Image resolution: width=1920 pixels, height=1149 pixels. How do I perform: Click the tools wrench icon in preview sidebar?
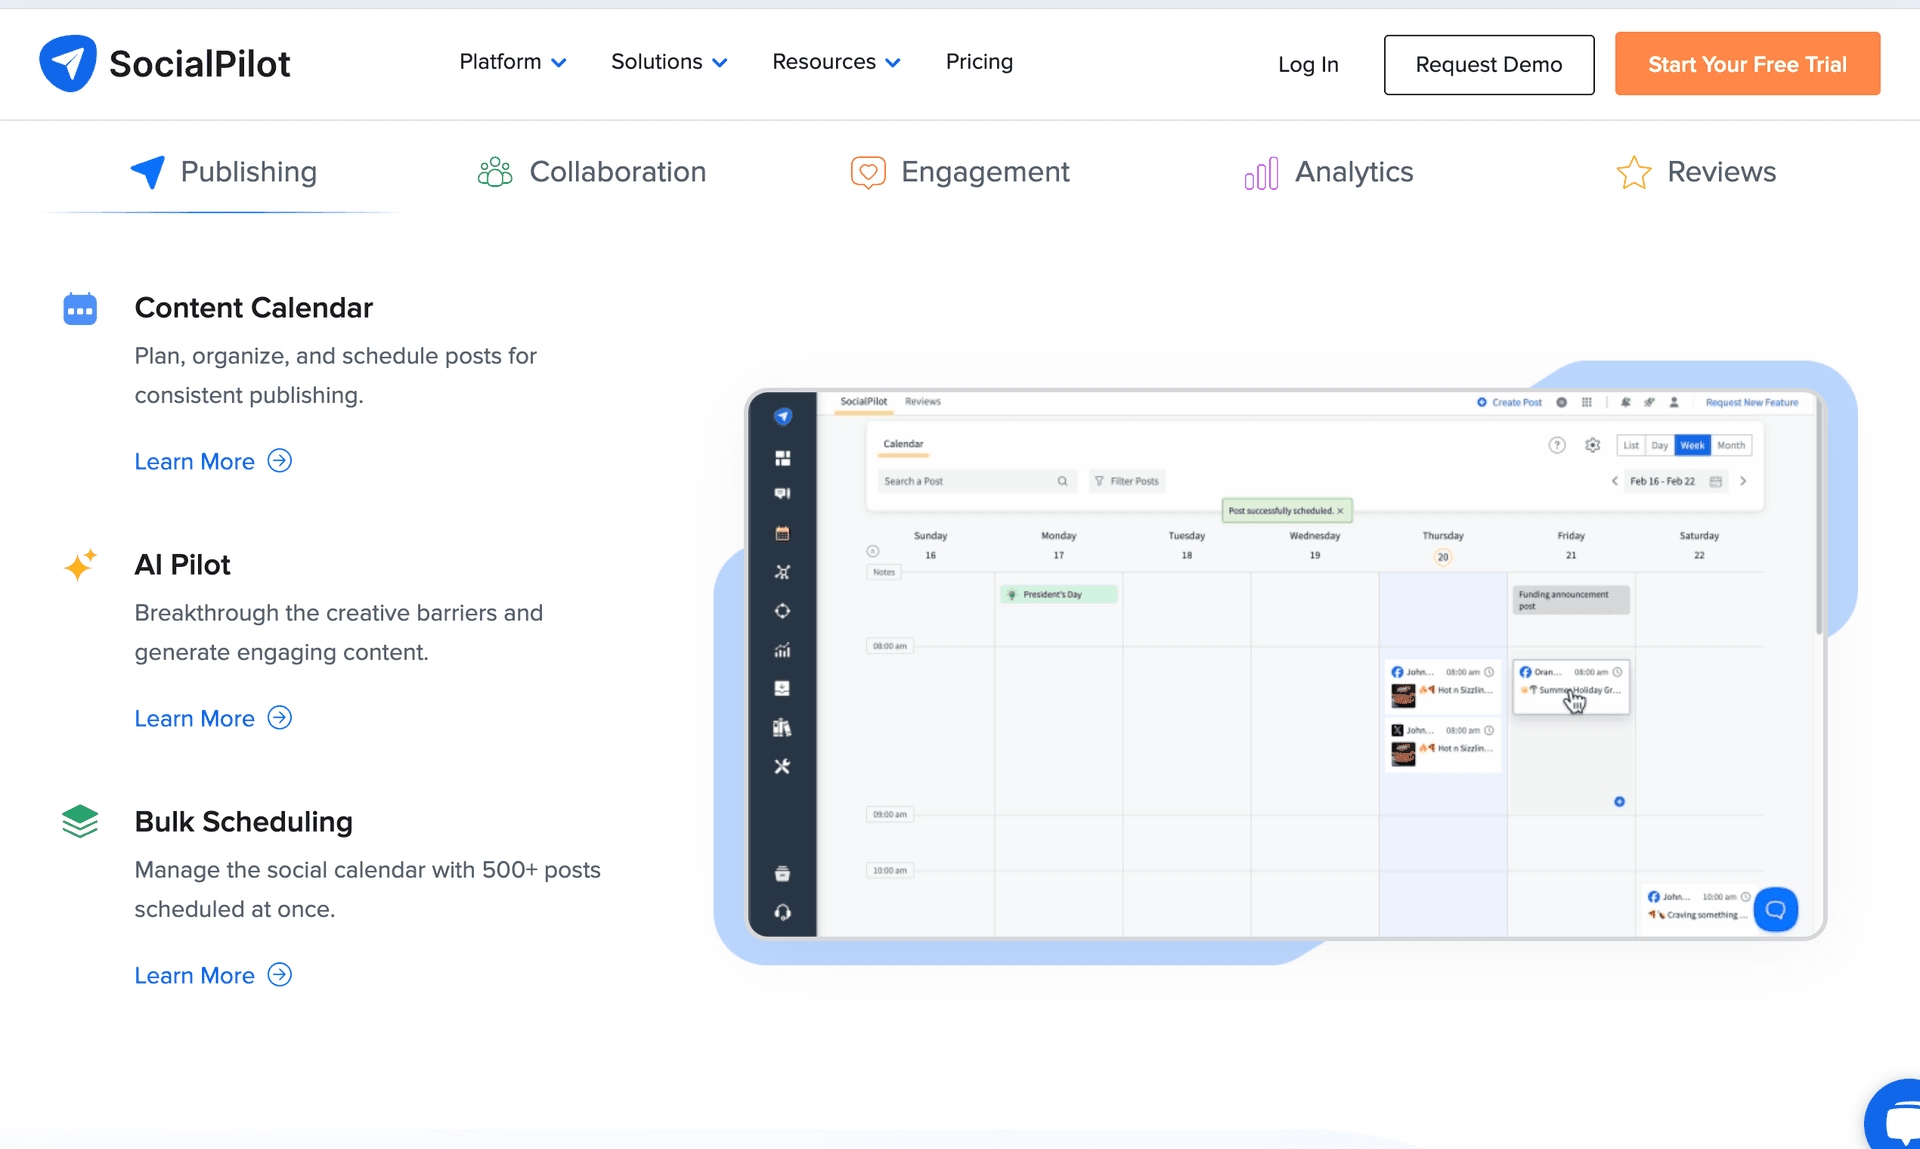[x=783, y=766]
